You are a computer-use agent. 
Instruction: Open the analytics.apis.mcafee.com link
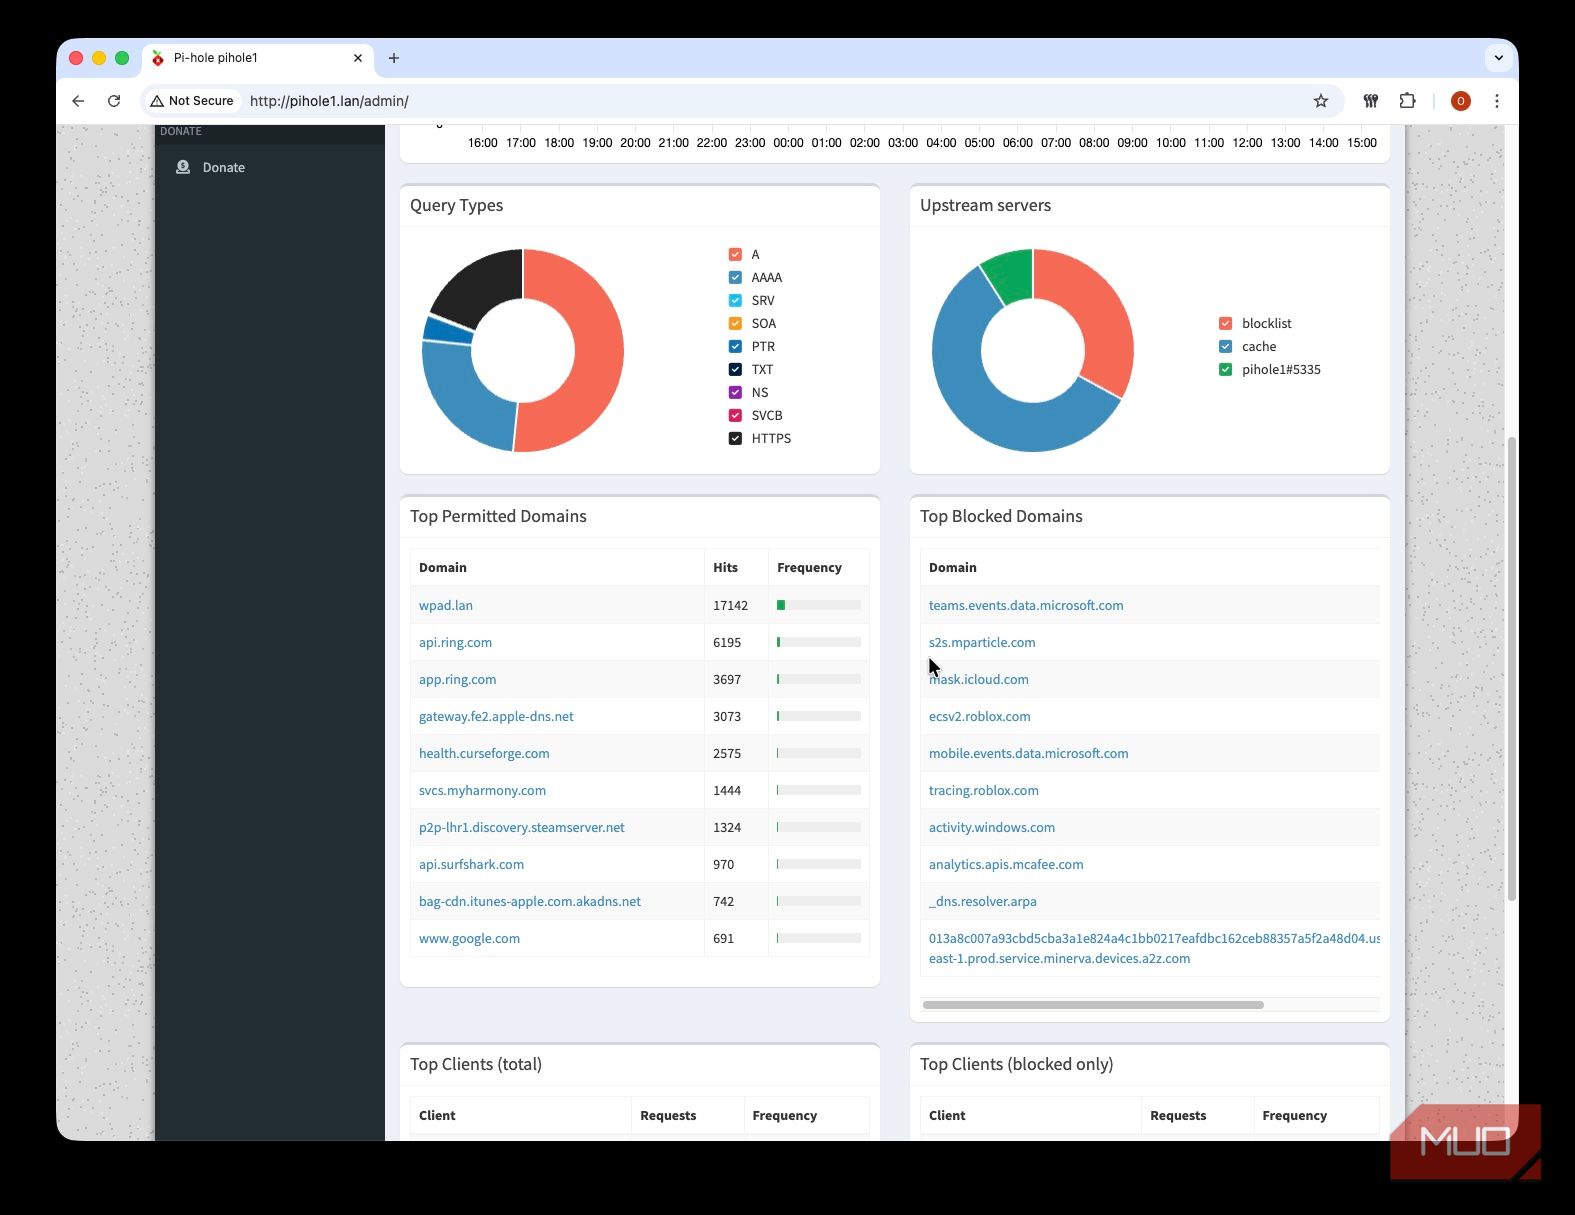point(1006,864)
